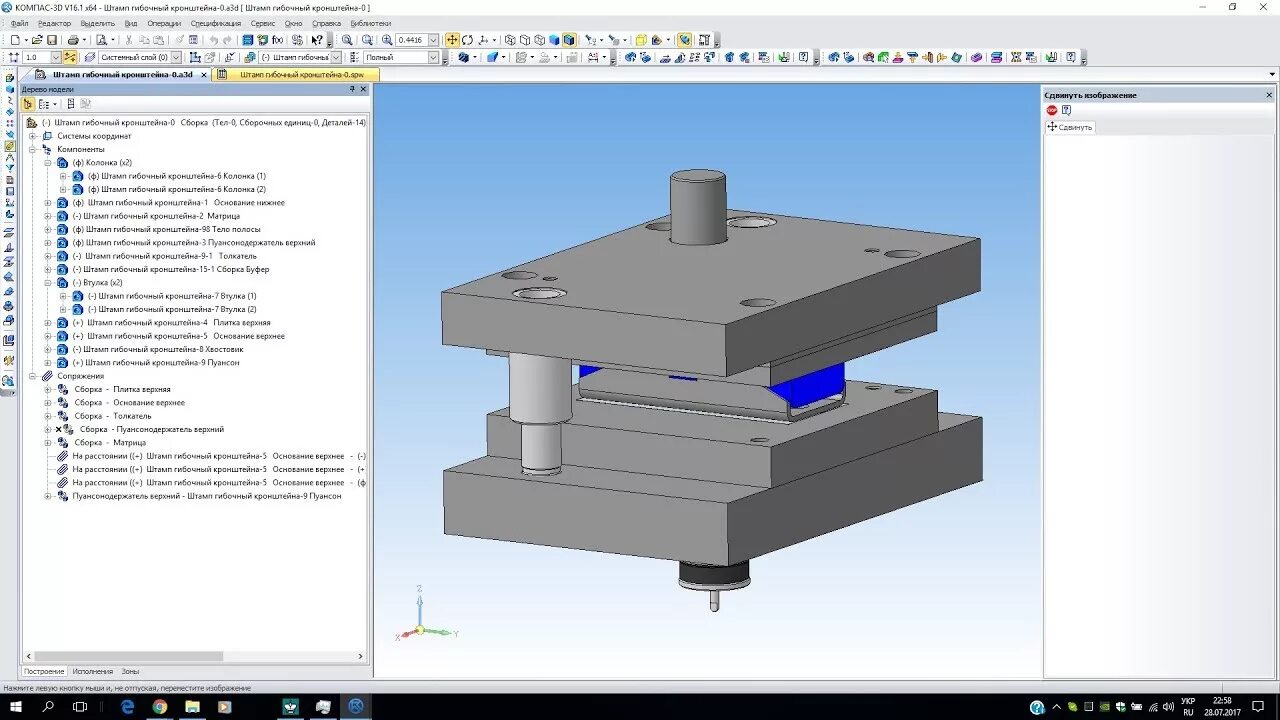Click the Open file folder icon
The image size is (1280, 720).
[36, 40]
